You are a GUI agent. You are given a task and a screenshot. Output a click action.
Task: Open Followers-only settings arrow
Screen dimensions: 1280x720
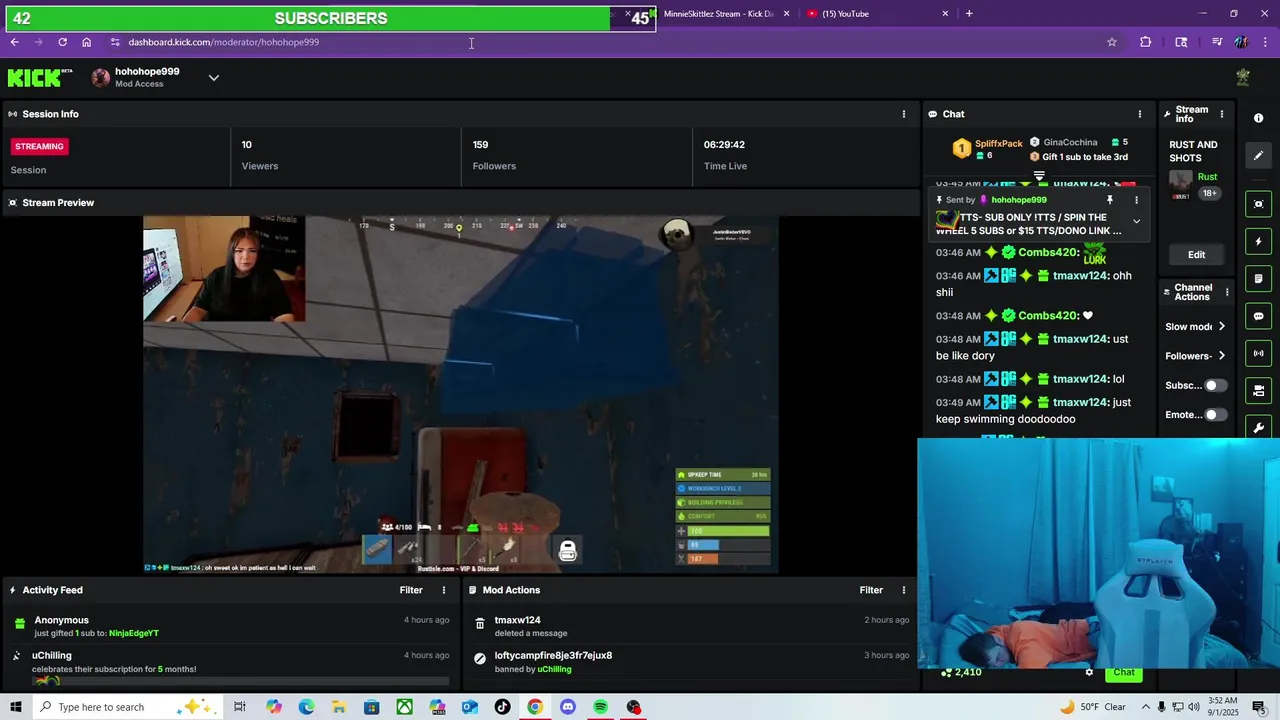[1221, 356]
